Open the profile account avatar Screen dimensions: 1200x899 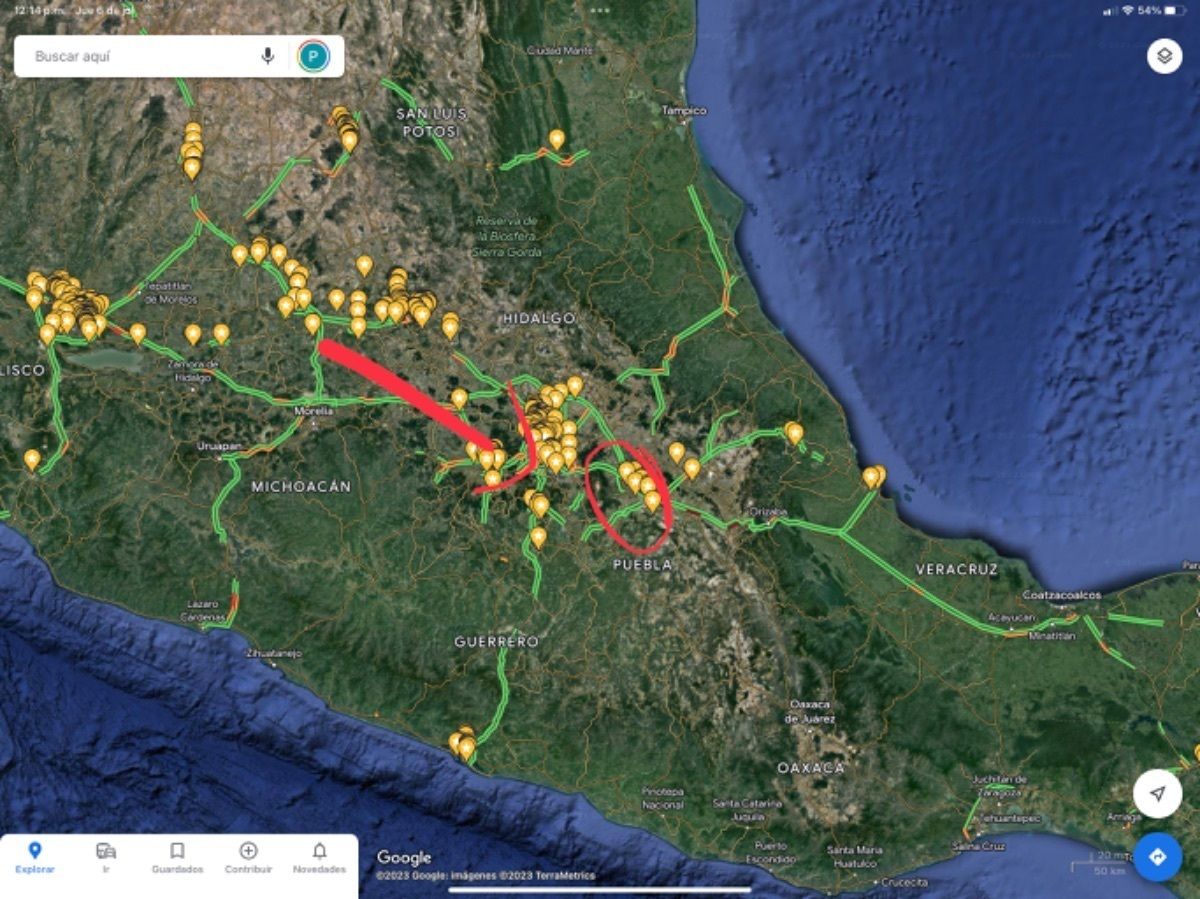pyautogui.click(x=313, y=56)
